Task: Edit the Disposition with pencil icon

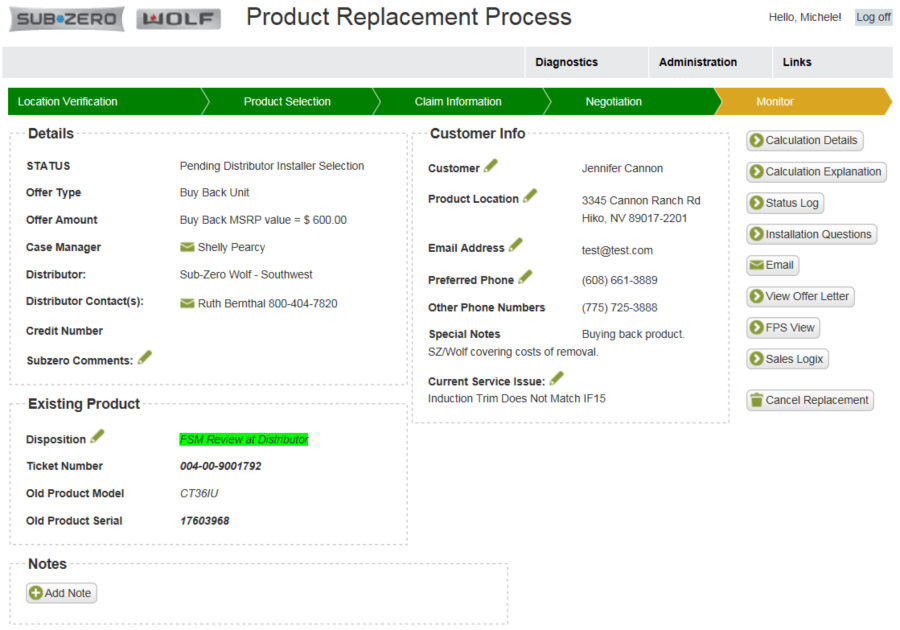Action: tap(97, 436)
